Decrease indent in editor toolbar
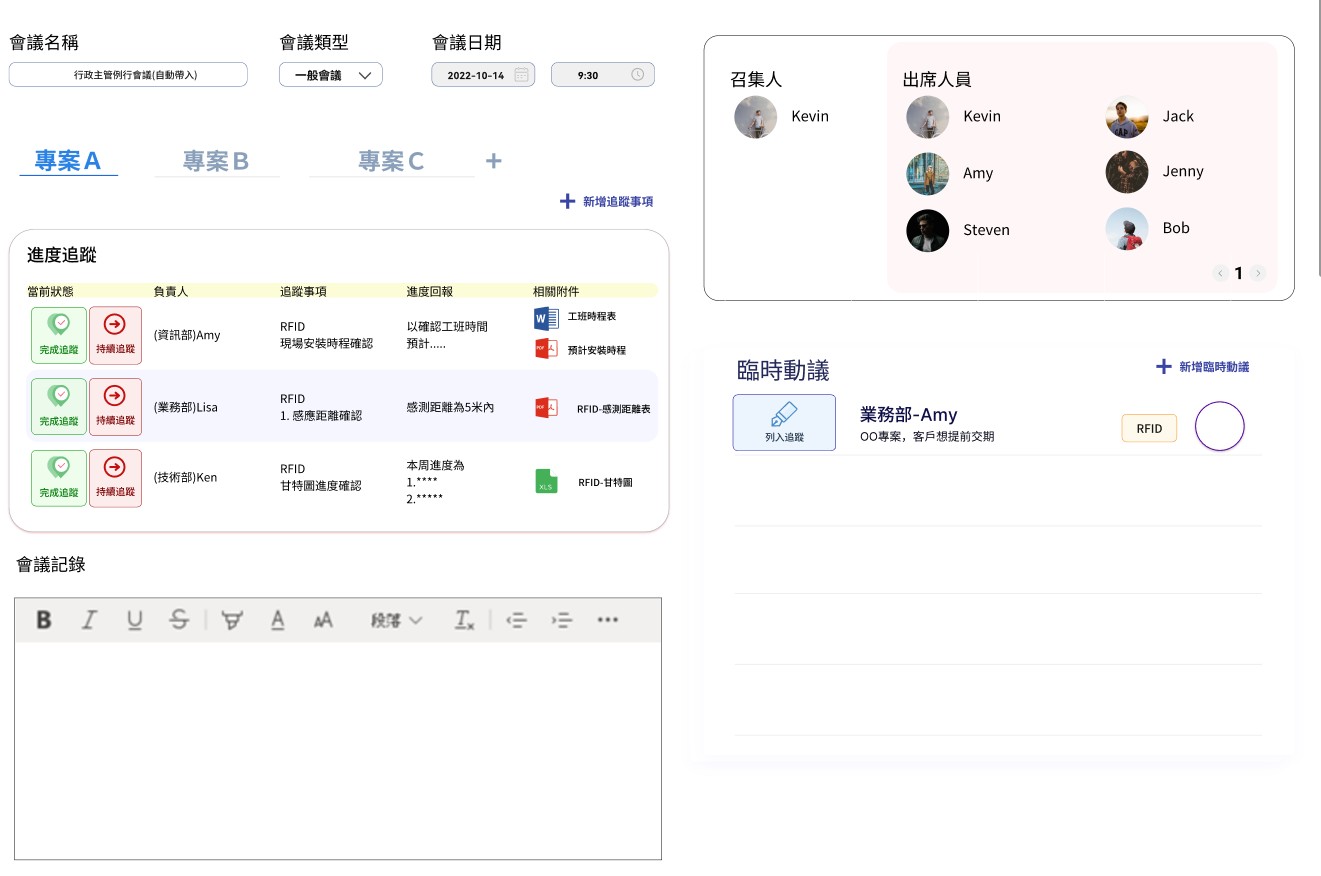 517,620
